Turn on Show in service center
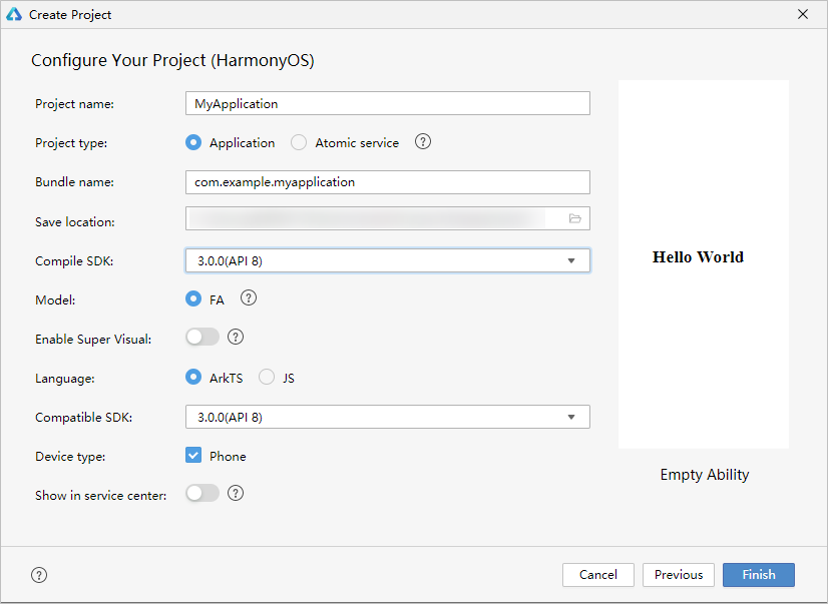The image size is (828, 604). [202, 493]
